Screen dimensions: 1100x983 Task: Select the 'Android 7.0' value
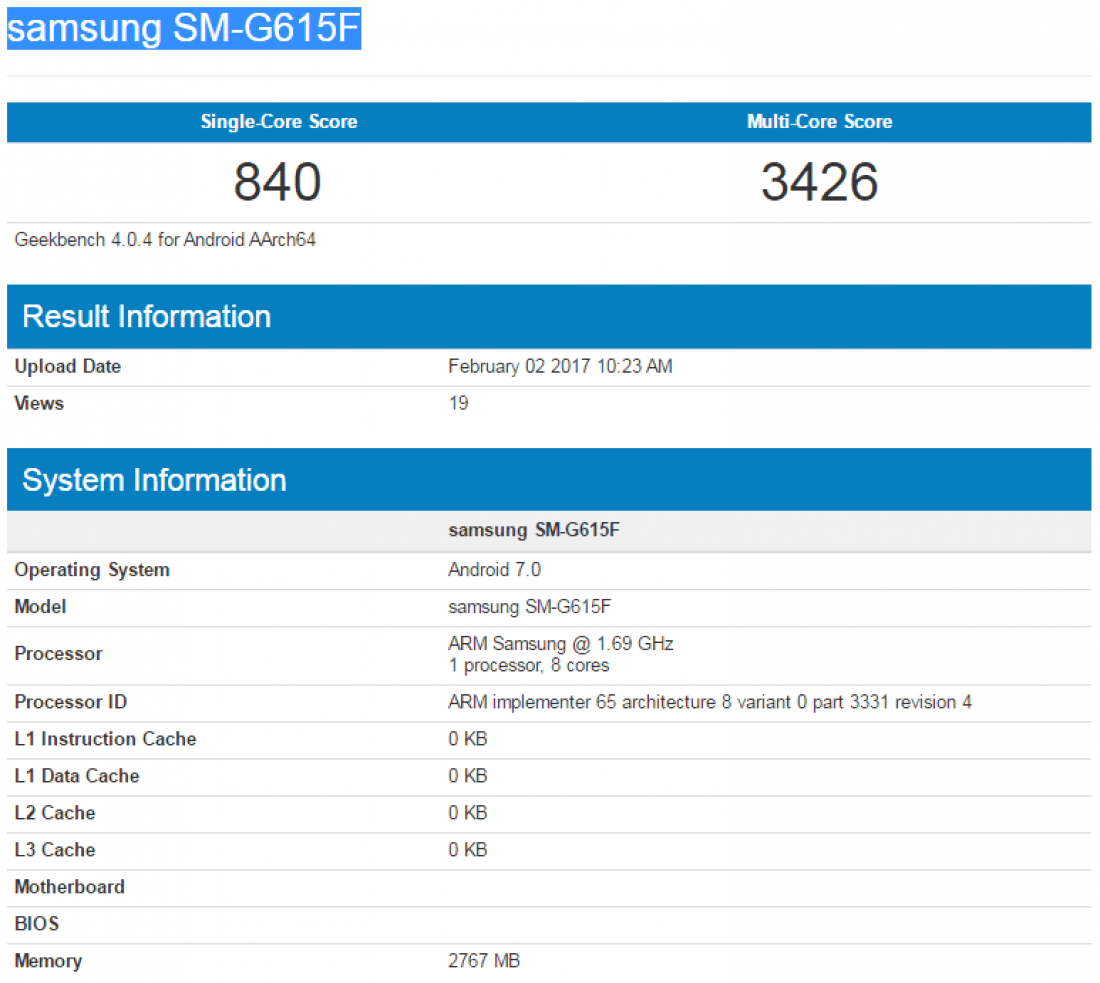[495, 570]
